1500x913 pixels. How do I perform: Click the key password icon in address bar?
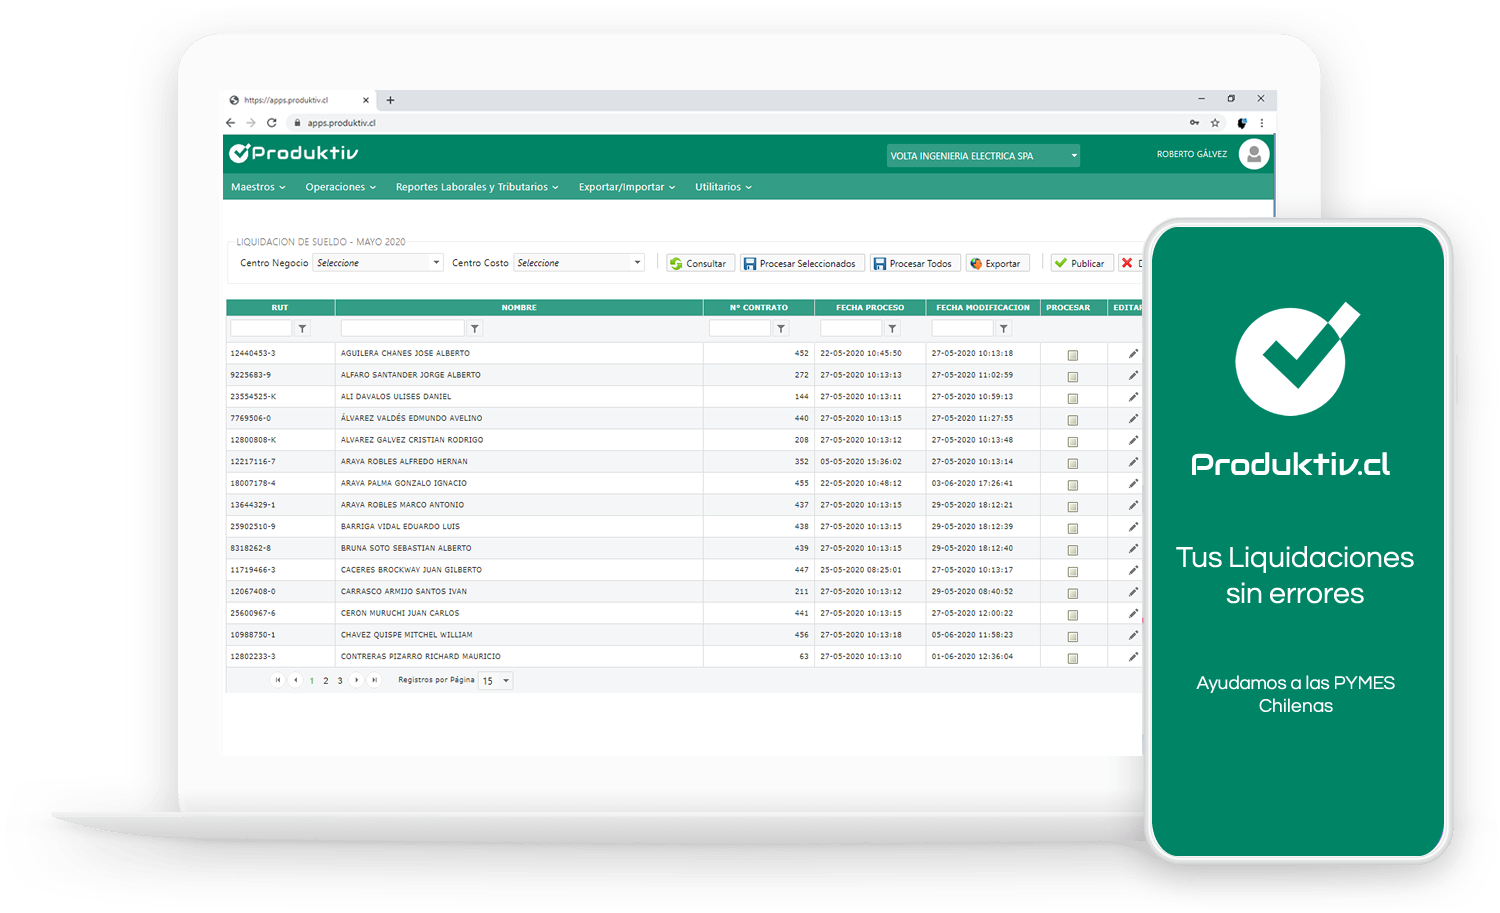[x=1194, y=123]
